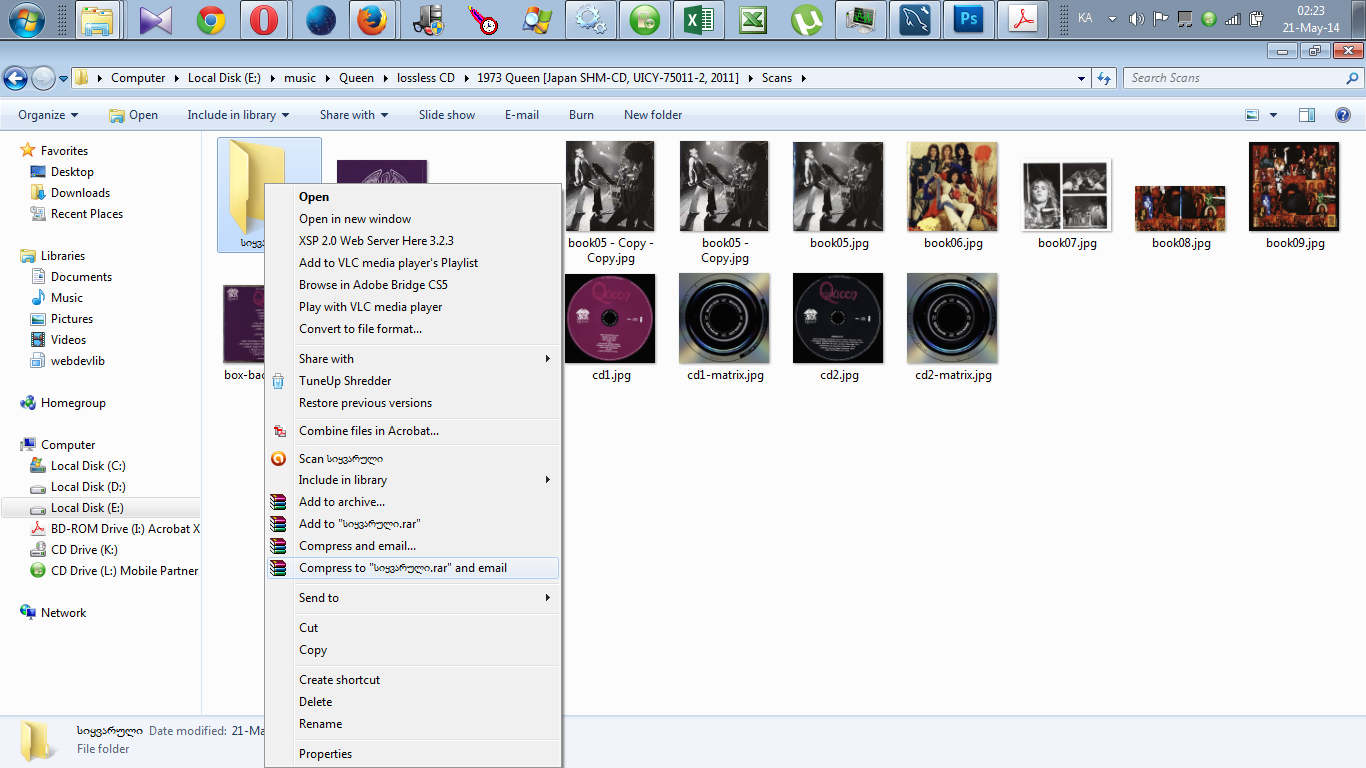Expand Share with context submenu

pos(412,359)
